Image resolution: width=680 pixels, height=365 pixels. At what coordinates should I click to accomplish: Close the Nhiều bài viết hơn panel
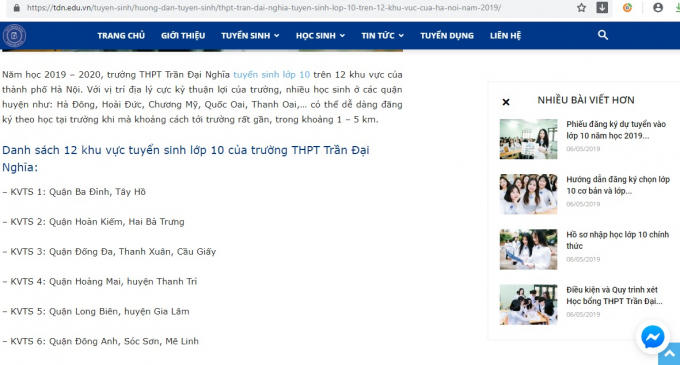pyautogui.click(x=506, y=102)
